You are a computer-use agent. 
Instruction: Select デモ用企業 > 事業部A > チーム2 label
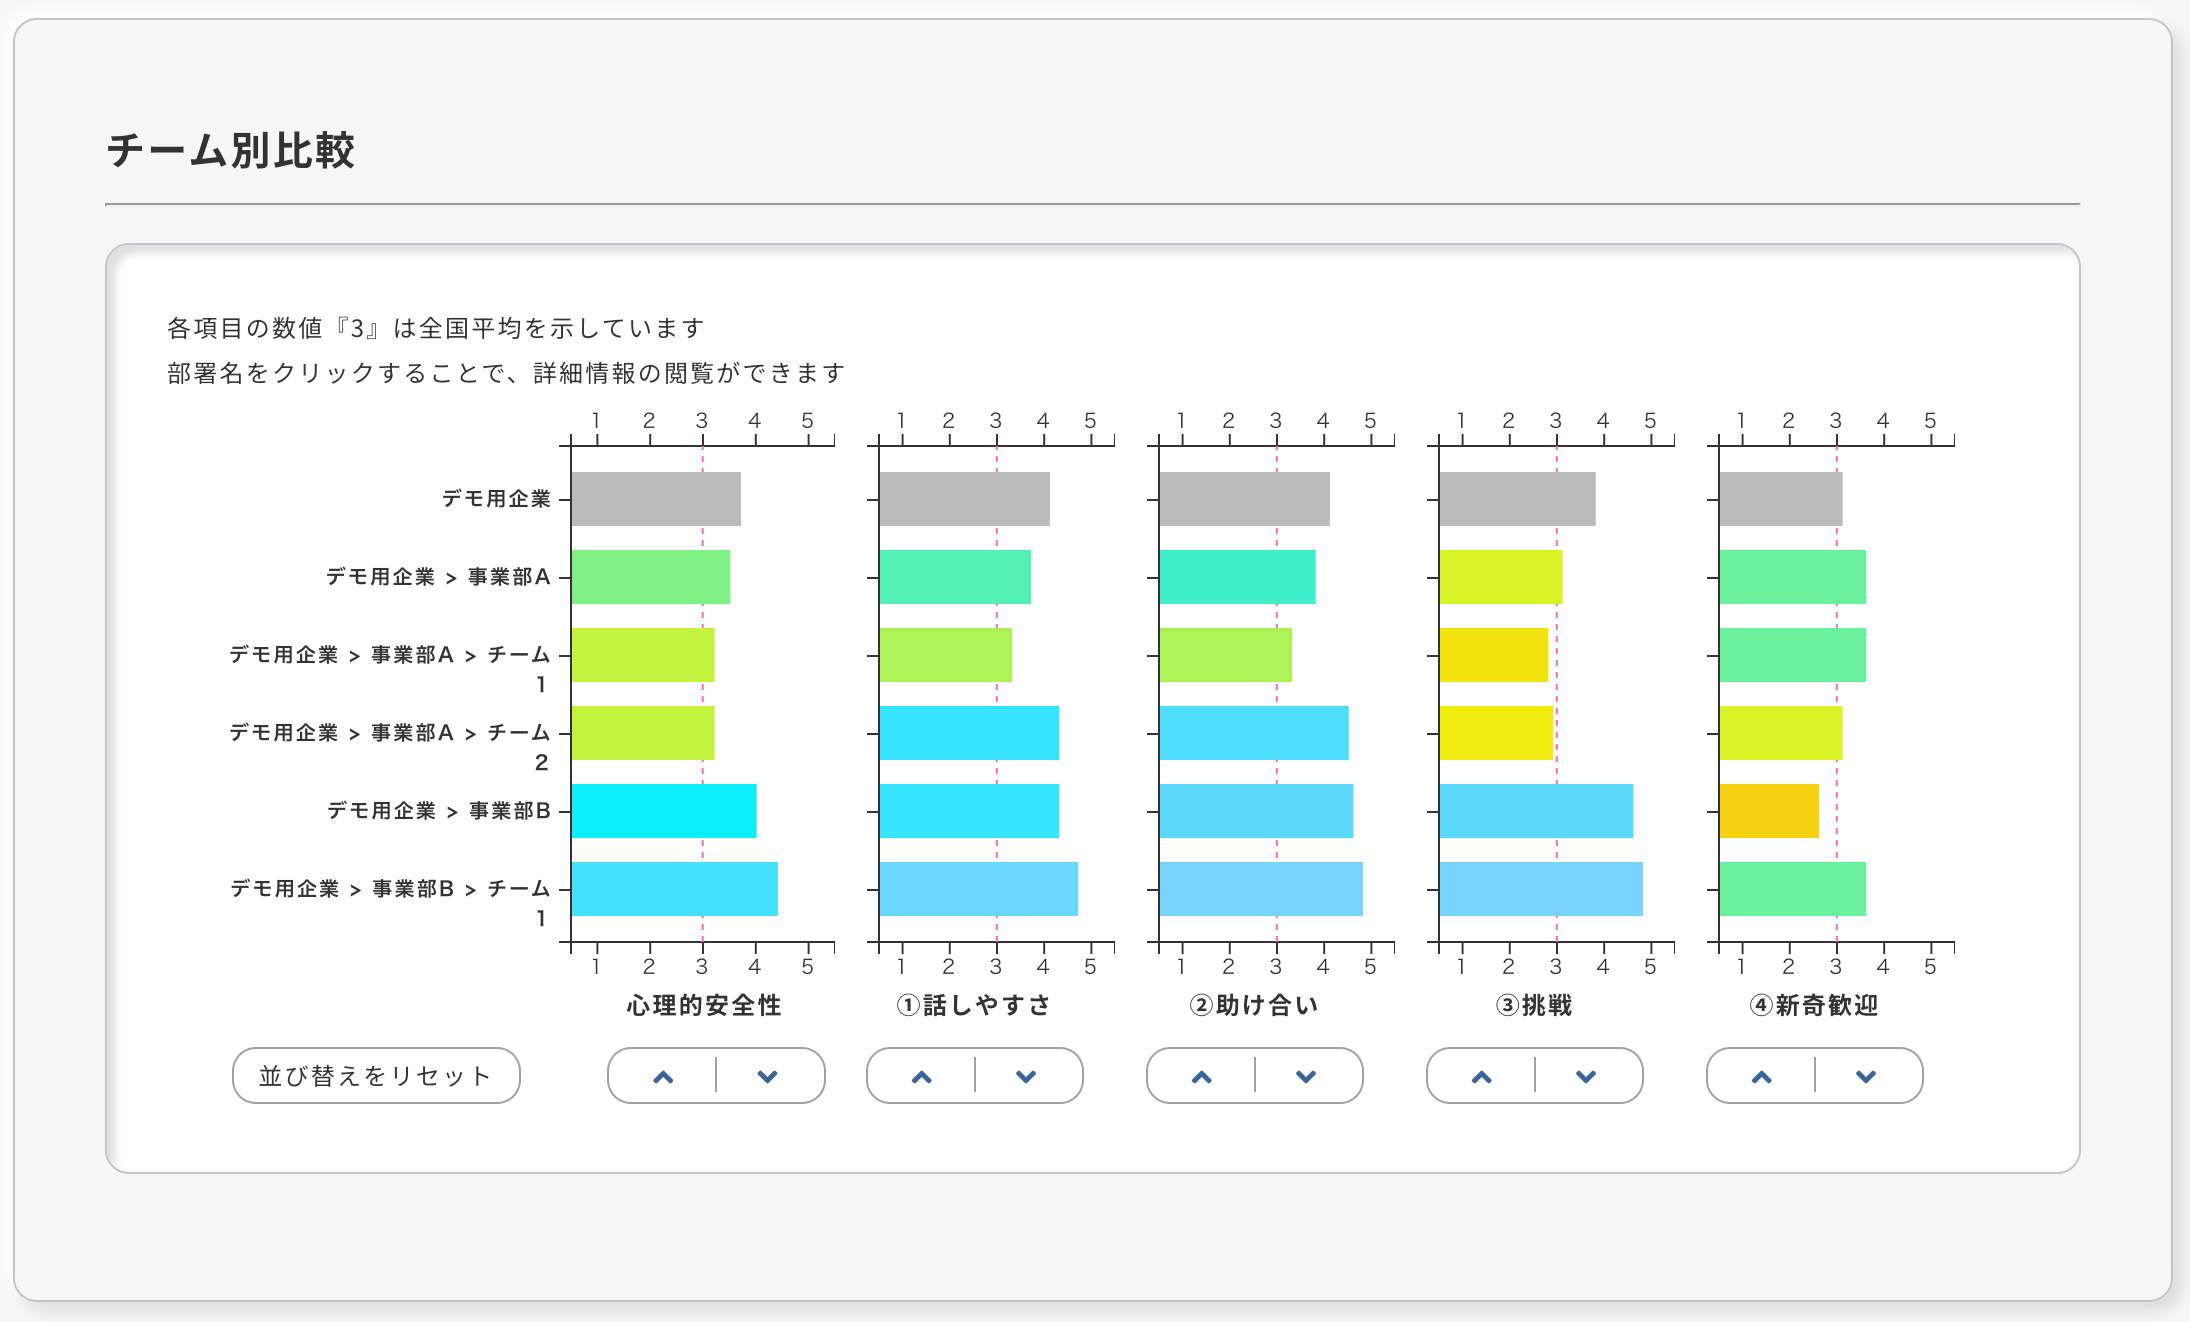point(390,734)
